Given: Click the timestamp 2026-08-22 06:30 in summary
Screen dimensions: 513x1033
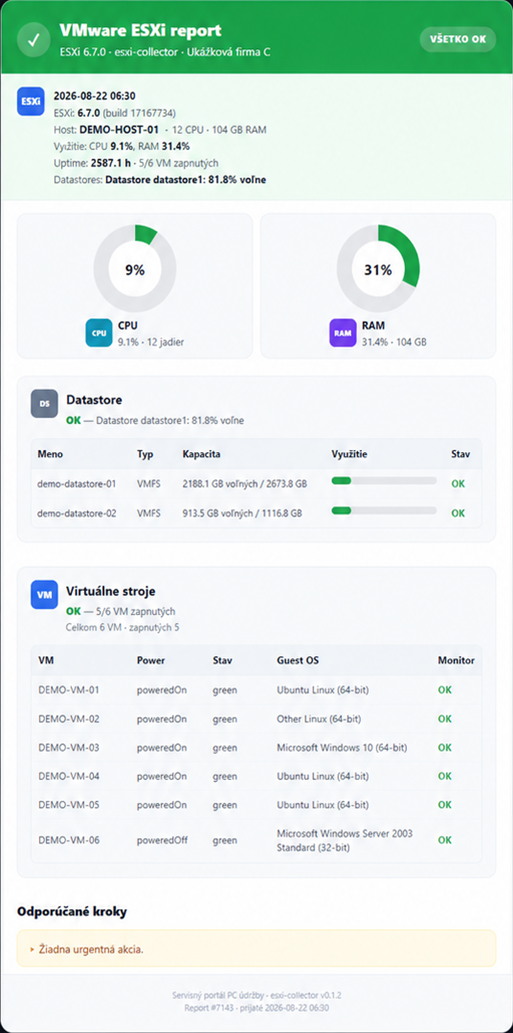Looking at the screenshot, I should pos(95,96).
